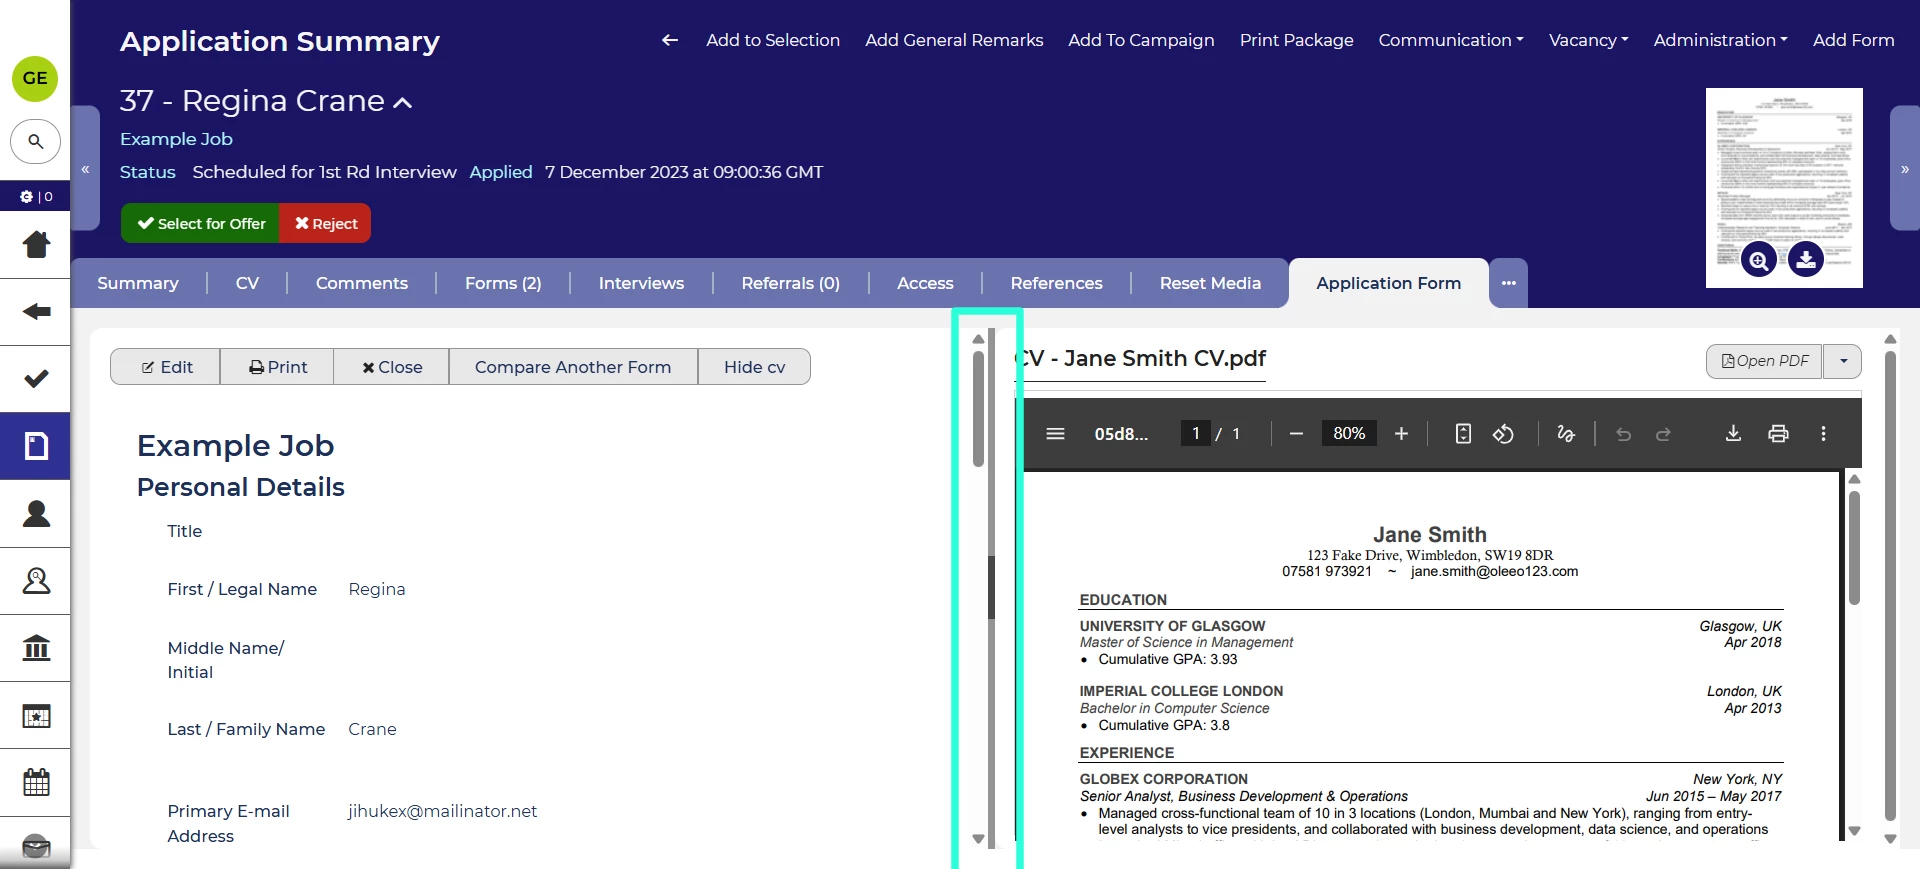
Task: Print the application form
Action: click(277, 367)
